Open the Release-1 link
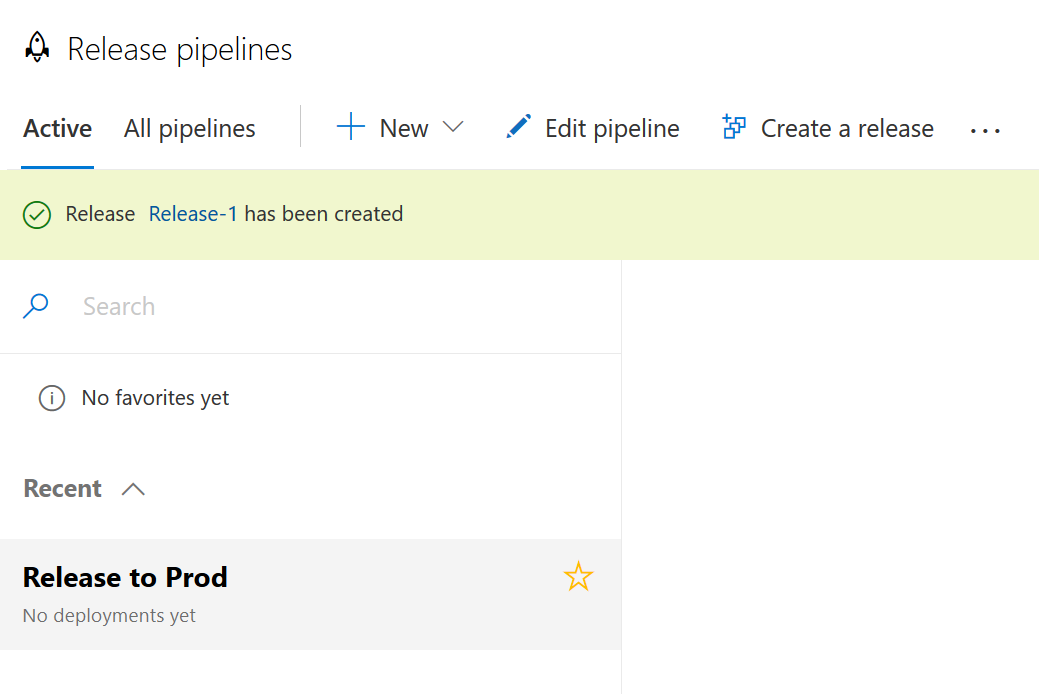The height and width of the screenshot is (694, 1039). coord(193,214)
